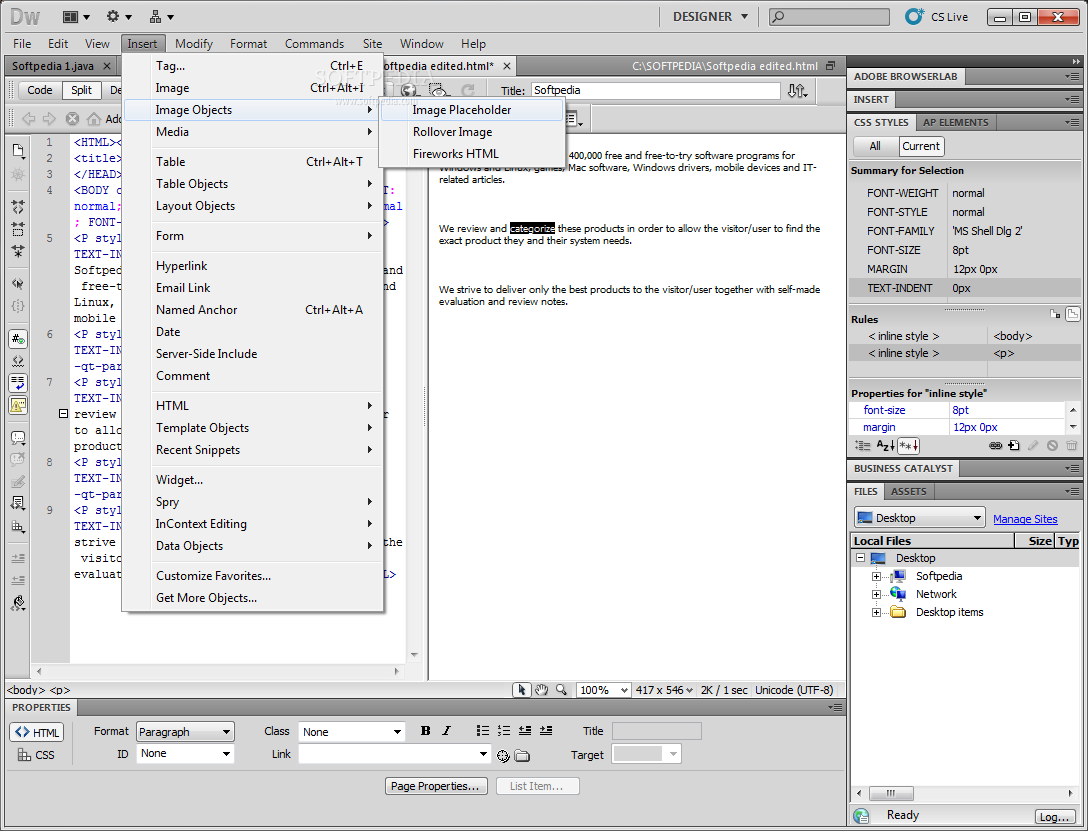Open the 100% zoom level dropdown

604,690
